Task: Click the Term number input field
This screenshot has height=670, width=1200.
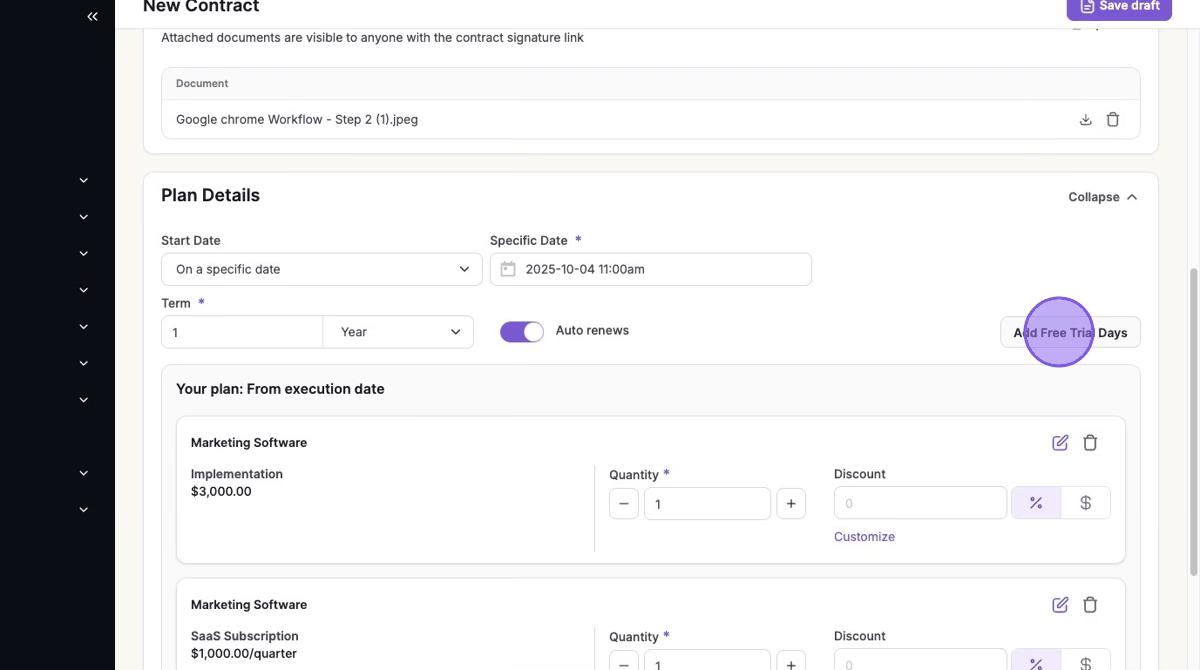Action: coord(242,332)
